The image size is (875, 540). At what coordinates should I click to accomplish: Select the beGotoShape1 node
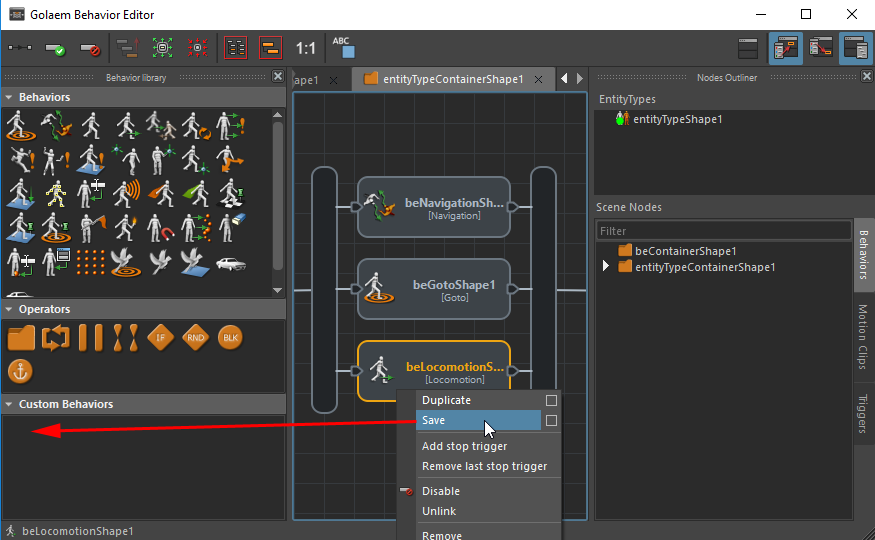tap(434, 289)
